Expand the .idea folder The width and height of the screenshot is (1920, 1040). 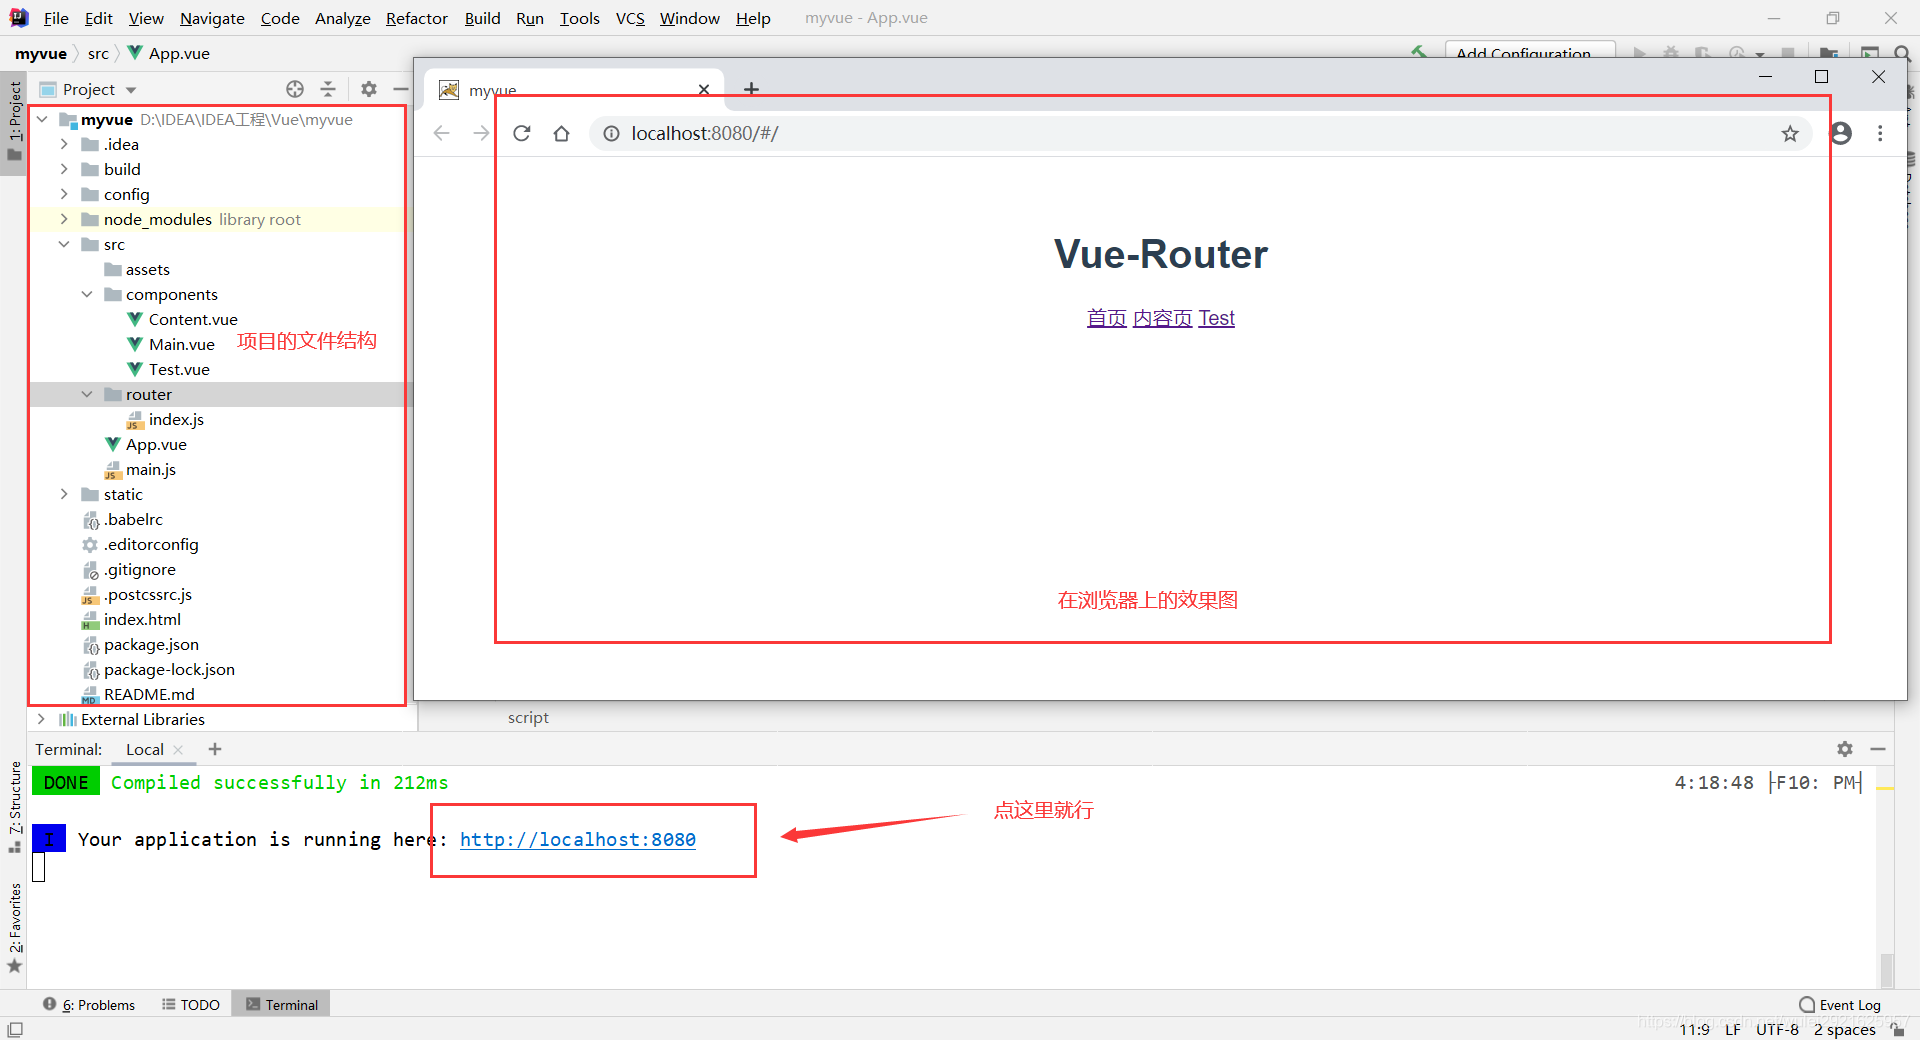point(64,144)
